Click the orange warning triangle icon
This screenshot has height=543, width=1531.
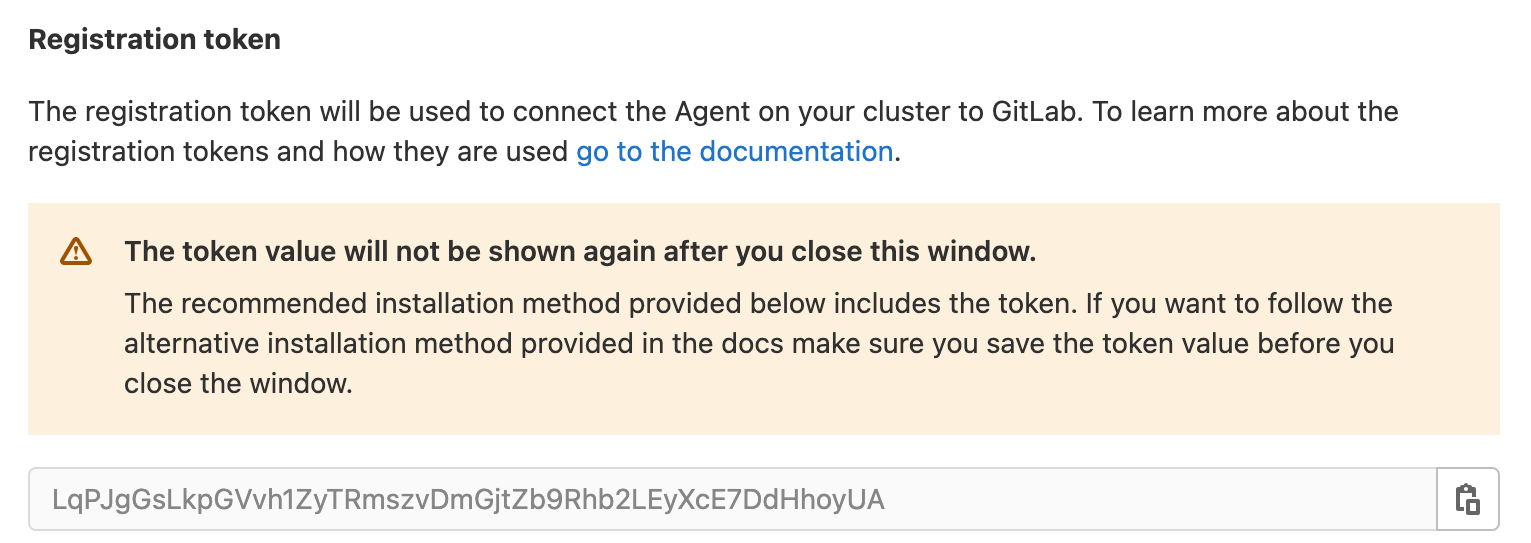[x=76, y=252]
